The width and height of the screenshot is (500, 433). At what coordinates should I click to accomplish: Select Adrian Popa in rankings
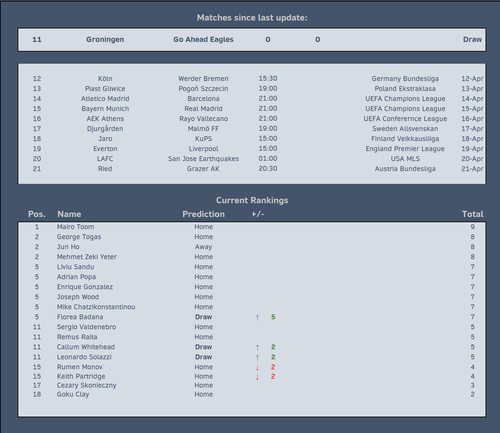(x=76, y=277)
